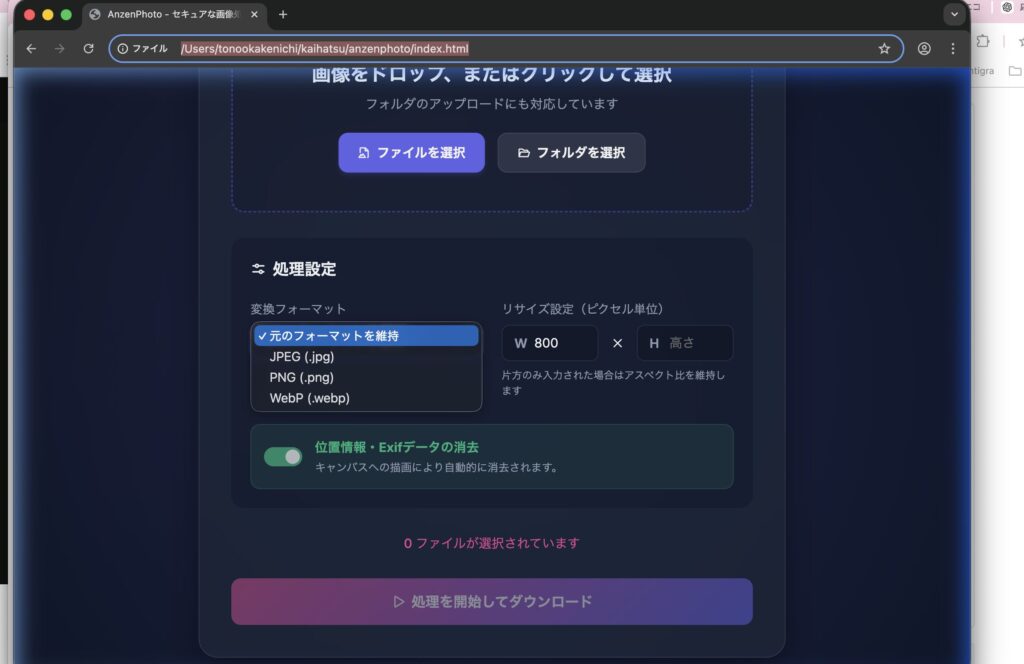Expand the tab search chevron button
Viewport: 1024px width, 664px height.
(x=954, y=14)
